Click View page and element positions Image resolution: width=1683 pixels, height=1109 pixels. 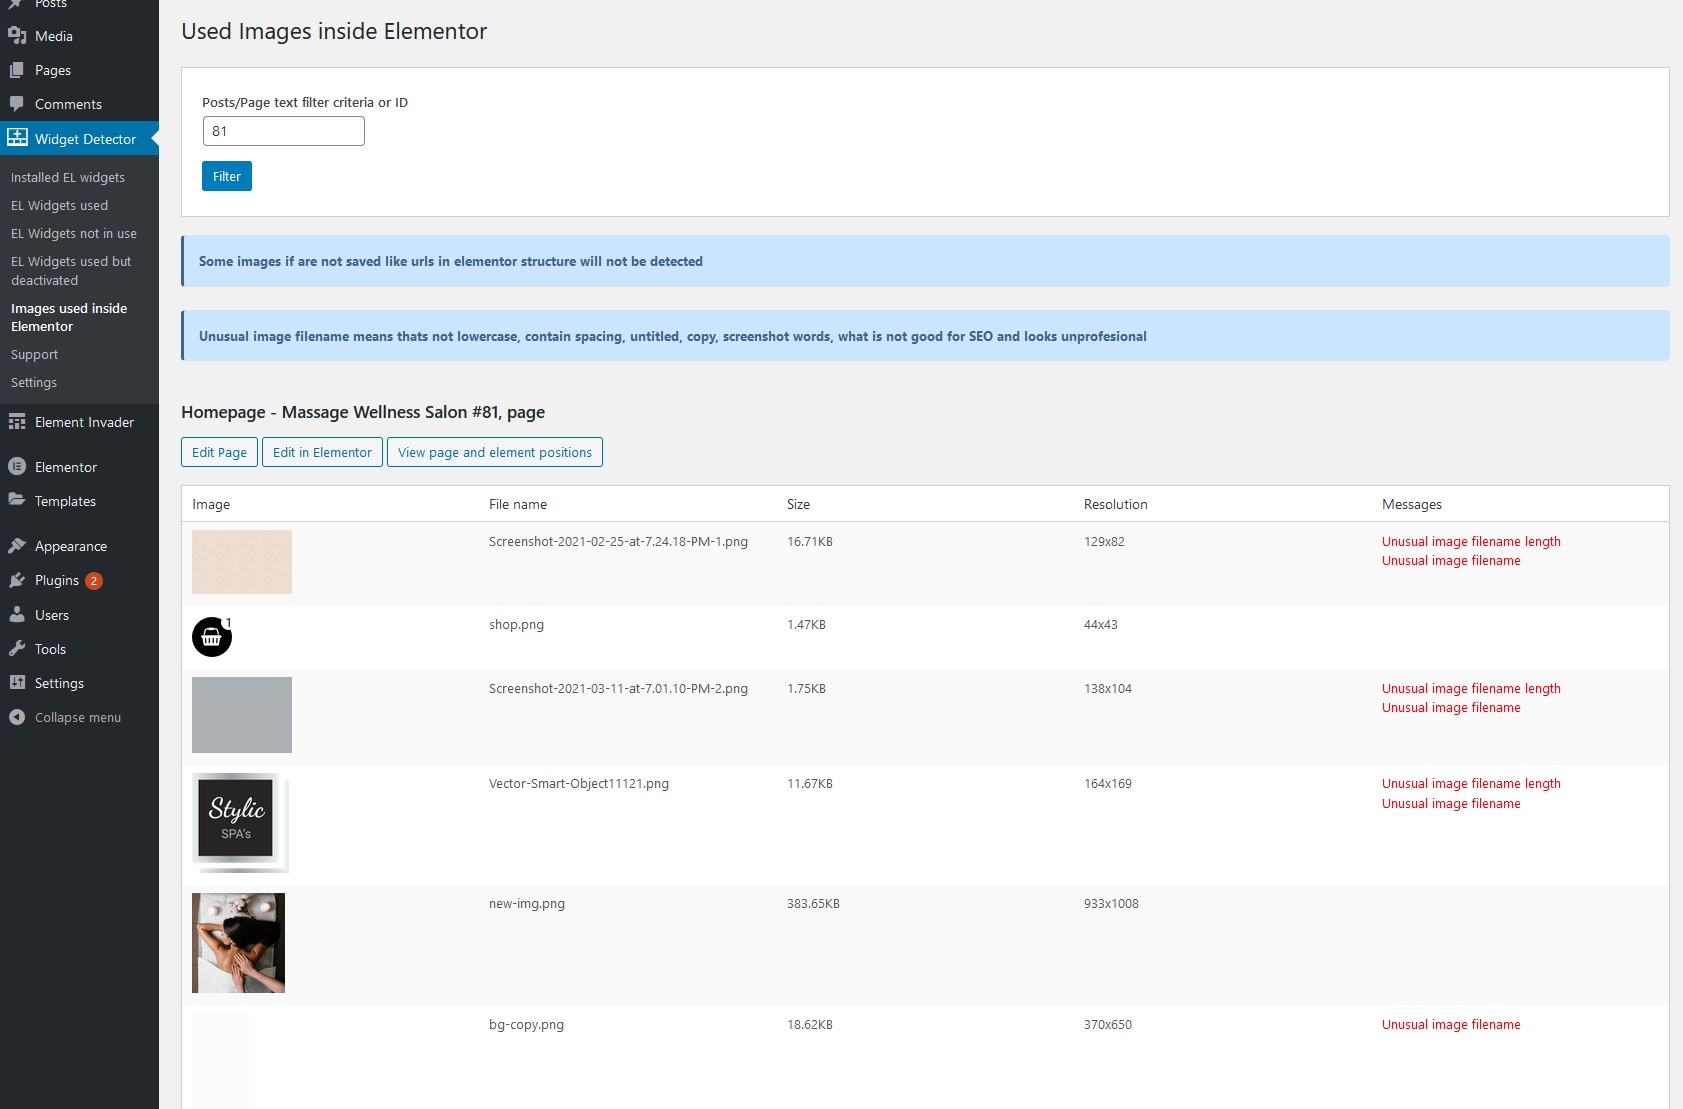click(494, 452)
